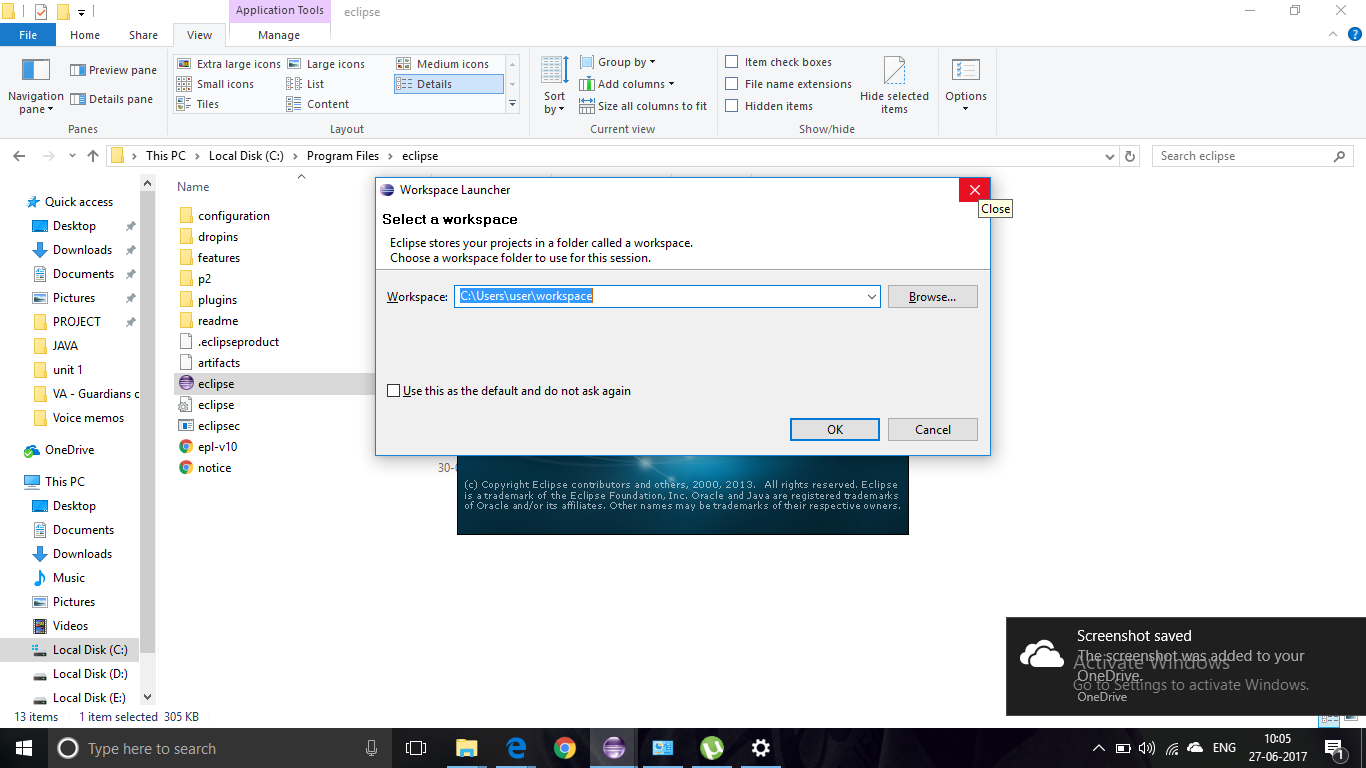Screen dimensions: 1366x768
Task: Confirm workspace with OK button
Action: 835,430
